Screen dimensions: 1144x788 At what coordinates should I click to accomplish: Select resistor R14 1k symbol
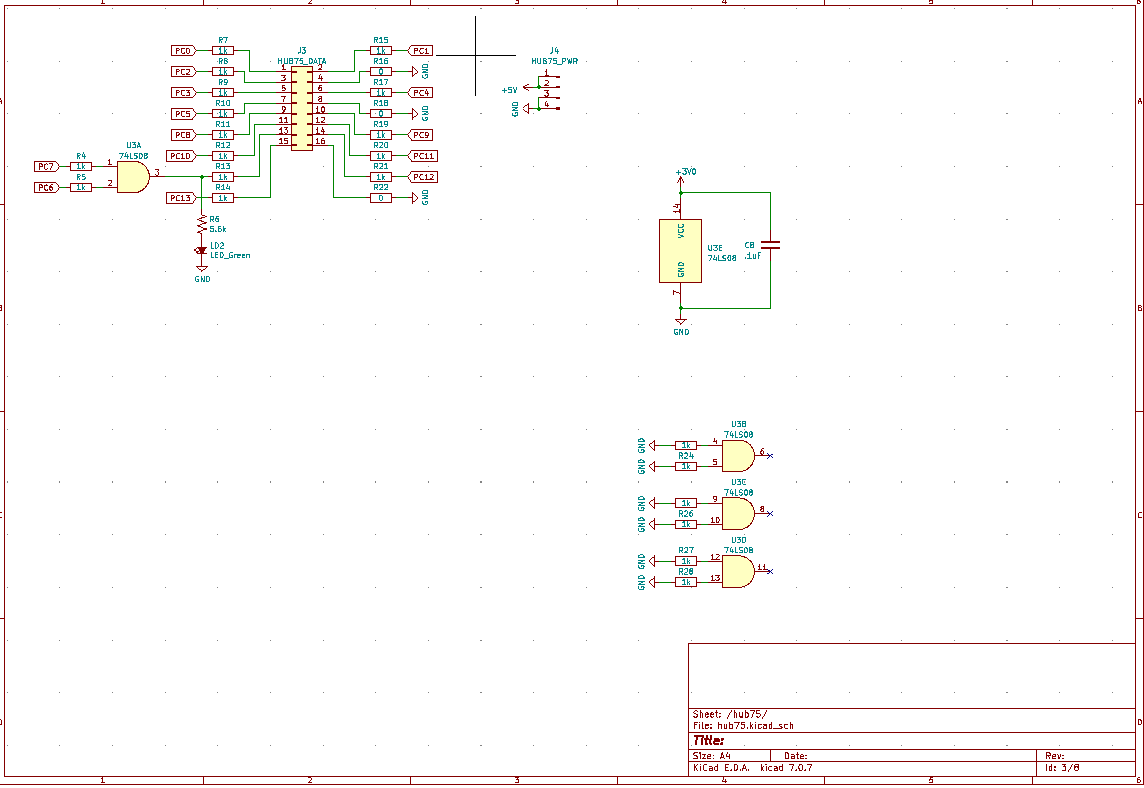tap(223, 198)
